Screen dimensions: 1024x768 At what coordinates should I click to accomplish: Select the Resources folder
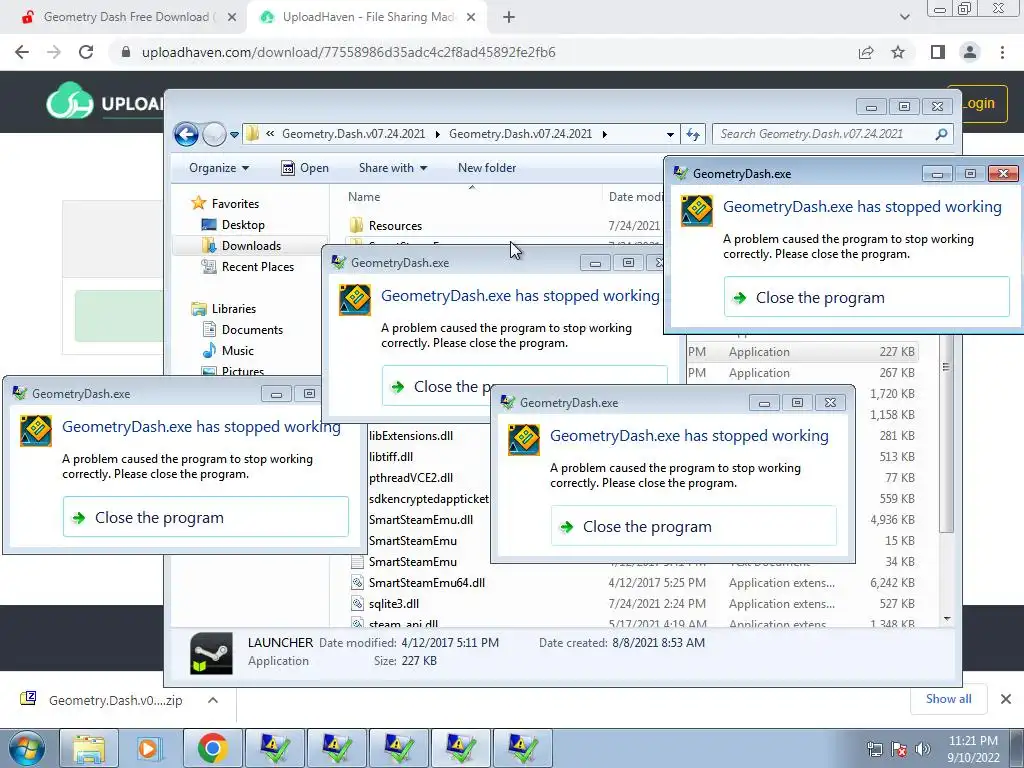click(395, 226)
